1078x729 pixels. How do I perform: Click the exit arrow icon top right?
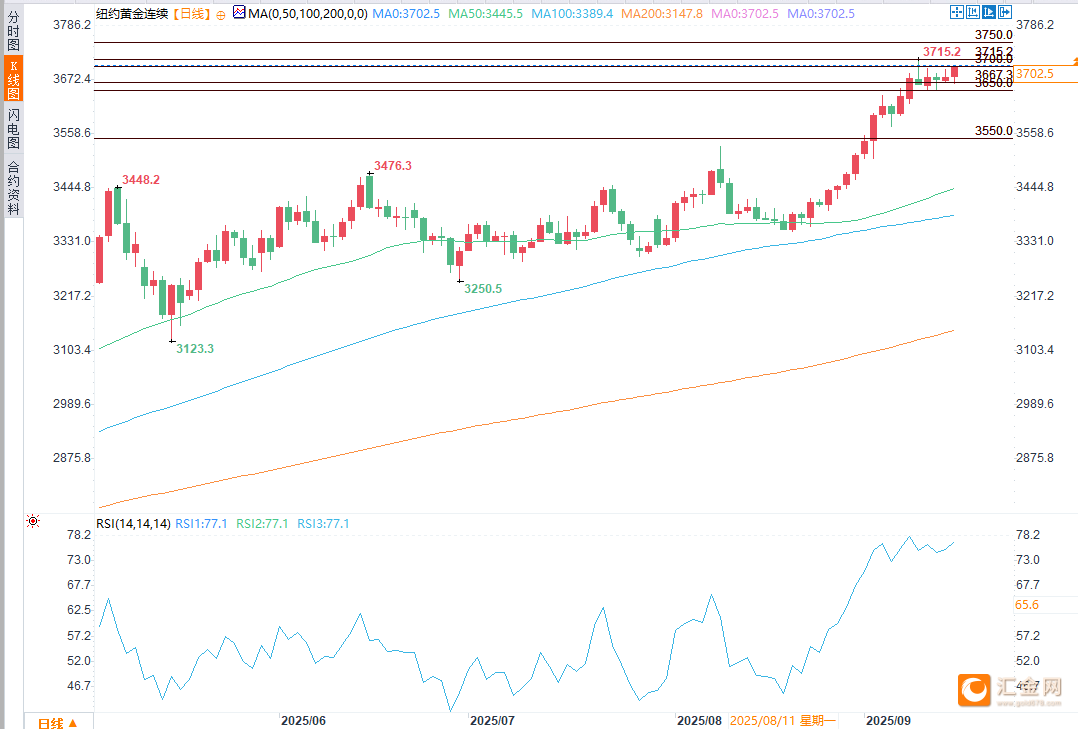pos(1004,12)
